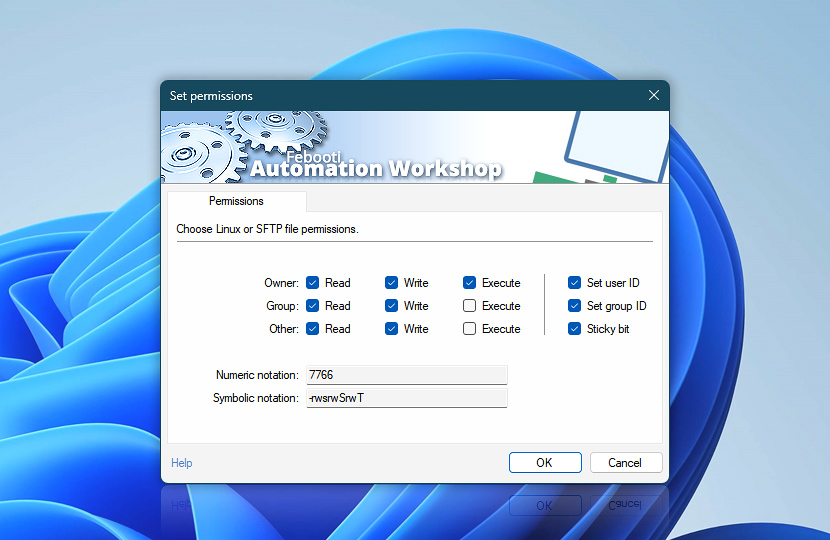
Task: Click the Numeric notation label
Action: [x=257, y=375]
